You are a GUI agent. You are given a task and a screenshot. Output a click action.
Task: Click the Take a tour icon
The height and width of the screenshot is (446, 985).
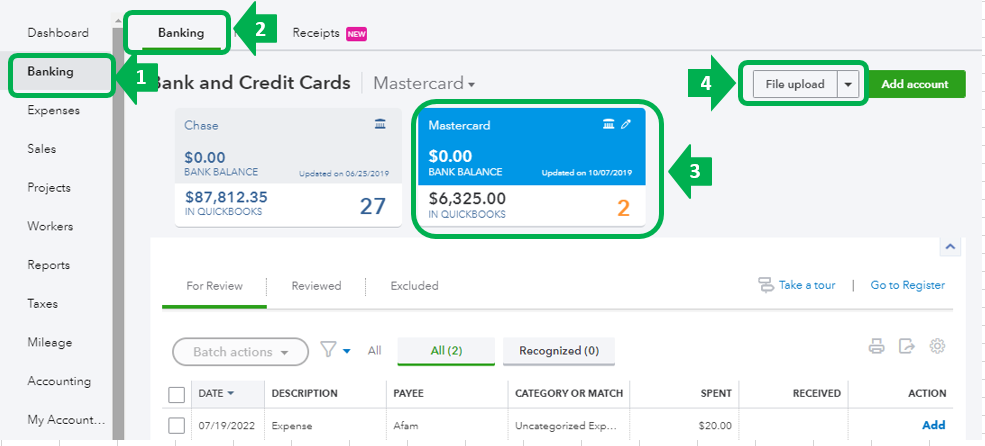[x=767, y=285]
